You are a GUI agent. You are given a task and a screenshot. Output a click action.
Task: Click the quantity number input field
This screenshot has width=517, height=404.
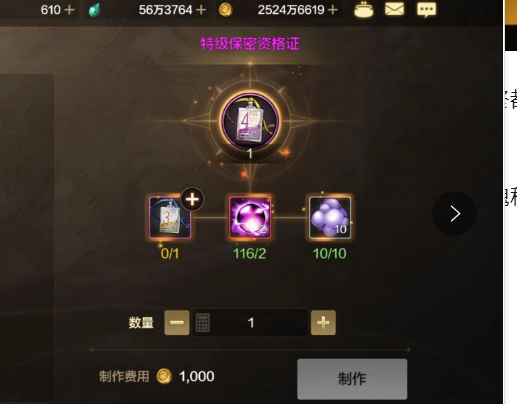(x=250, y=323)
